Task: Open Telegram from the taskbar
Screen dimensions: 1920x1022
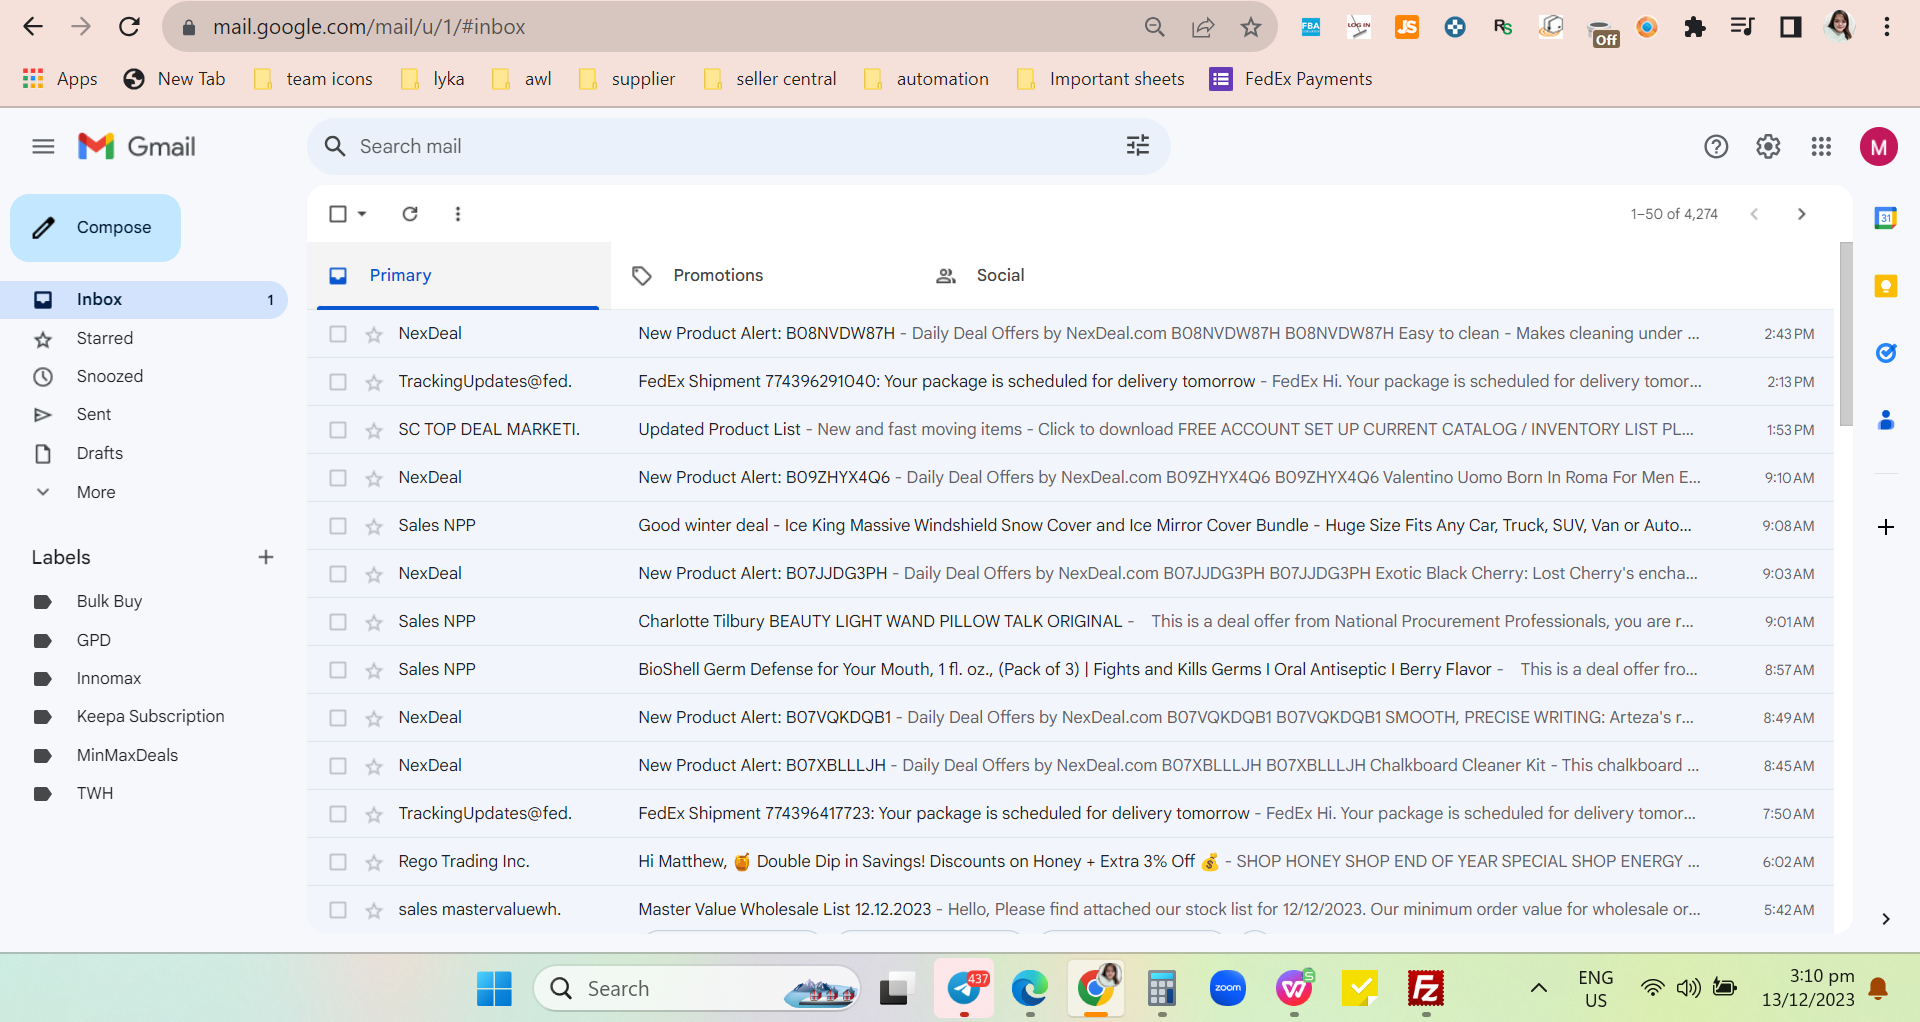Action: pyautogui.click(x=964, y=989)
